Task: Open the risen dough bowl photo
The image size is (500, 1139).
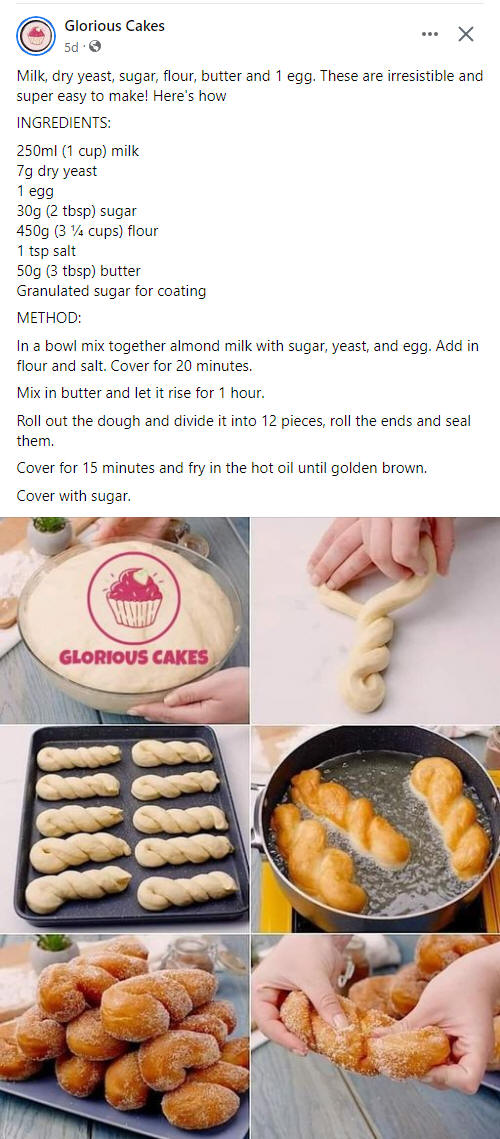Action: click(x=124, y=620)
